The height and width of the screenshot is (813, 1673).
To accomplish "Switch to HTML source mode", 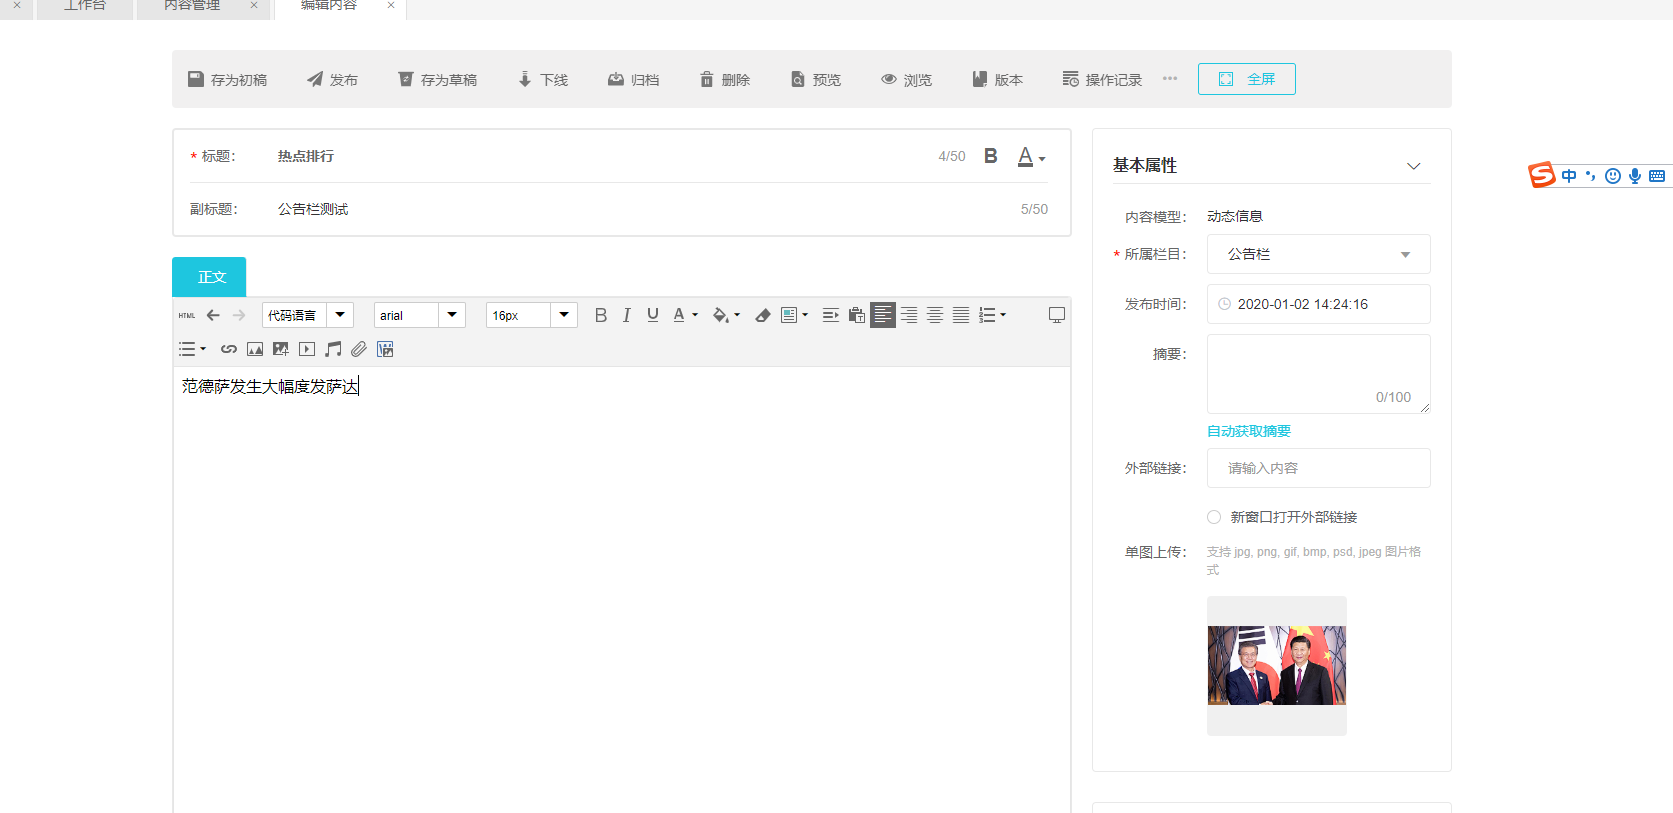I will pos(187,316).
